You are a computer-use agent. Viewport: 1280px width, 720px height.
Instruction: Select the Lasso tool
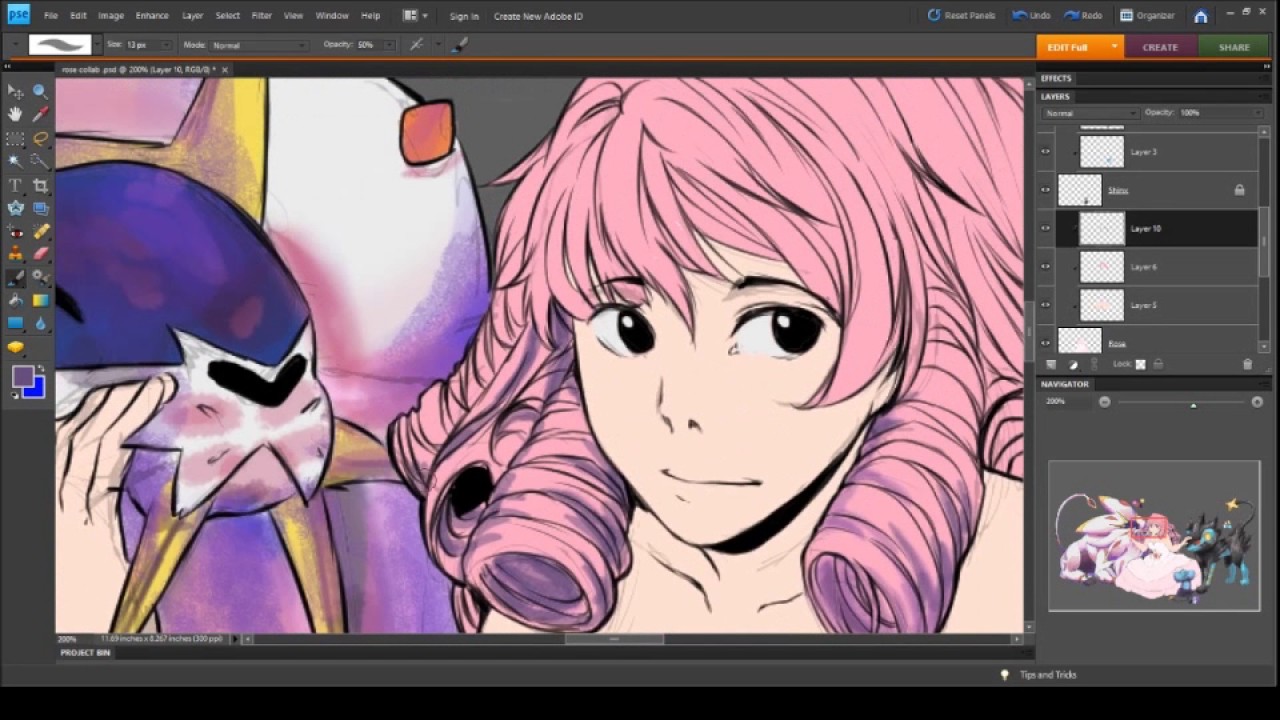40,138
